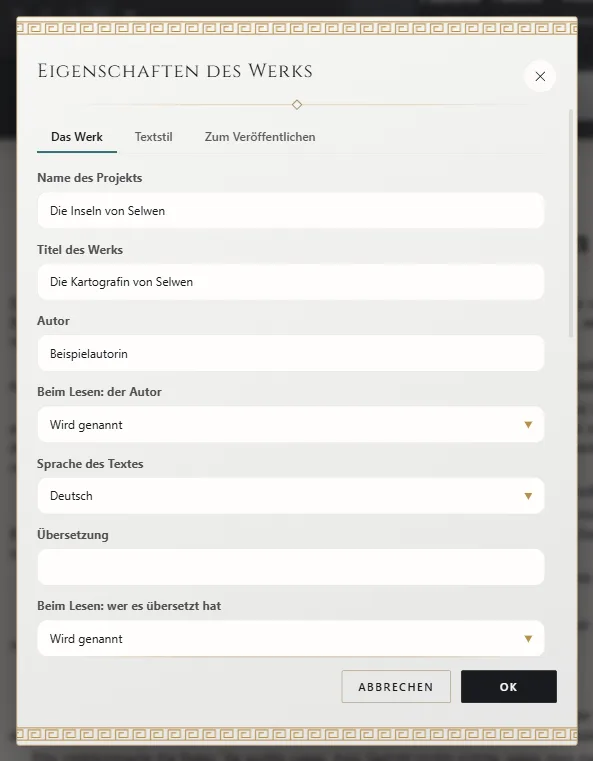Image resolution: width=593 pixels, height=761 pixels.
Task: Open the Zum Veröffentlichen tab
Action: point(260,137)
